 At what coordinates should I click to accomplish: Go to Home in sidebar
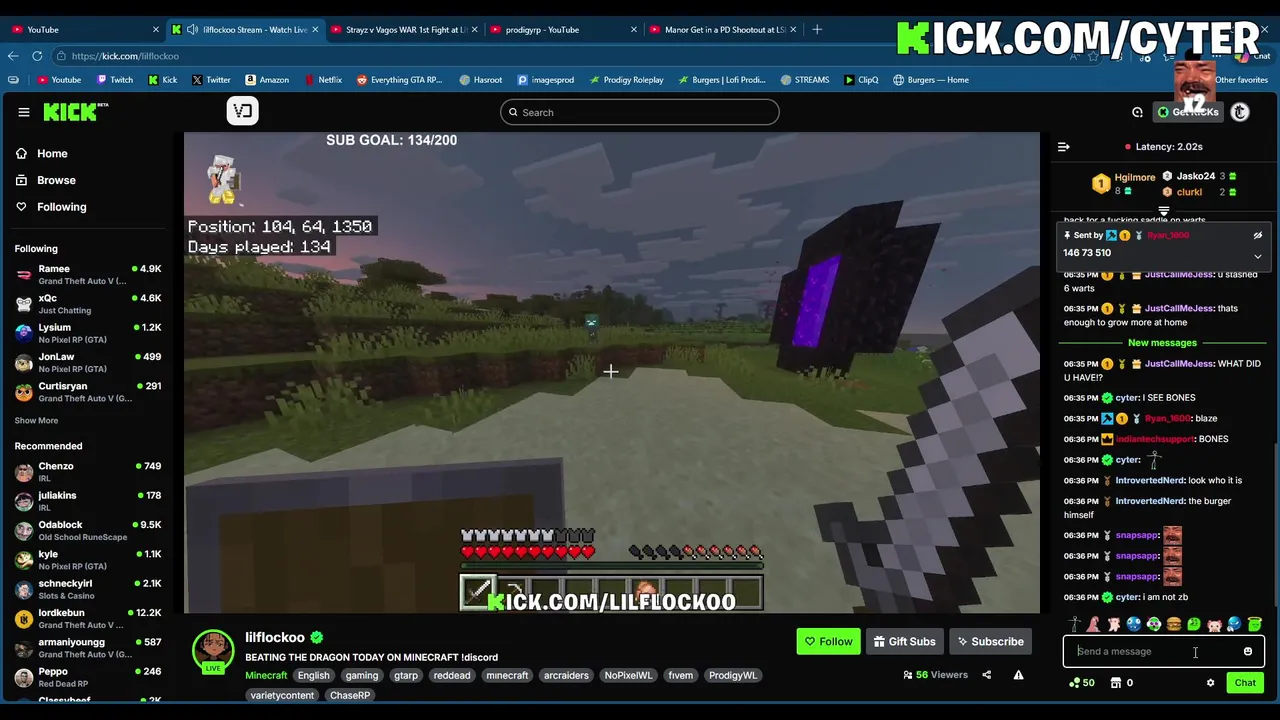point(42,153)
